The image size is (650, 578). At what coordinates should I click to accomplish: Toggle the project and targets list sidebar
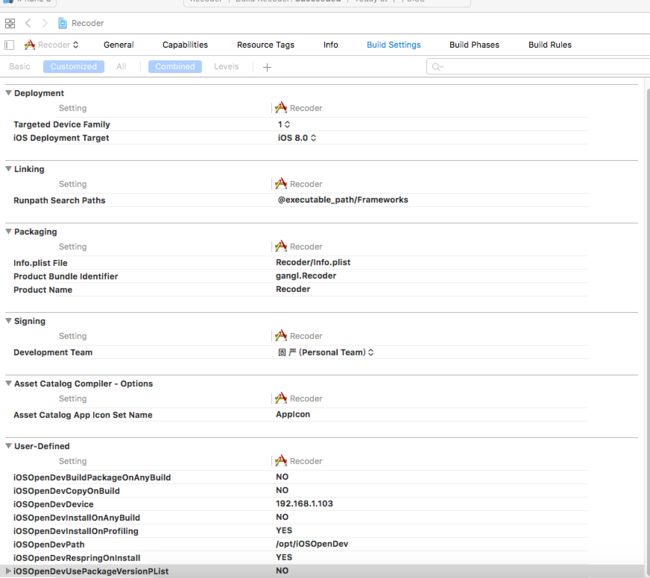(x=9, y=45)
